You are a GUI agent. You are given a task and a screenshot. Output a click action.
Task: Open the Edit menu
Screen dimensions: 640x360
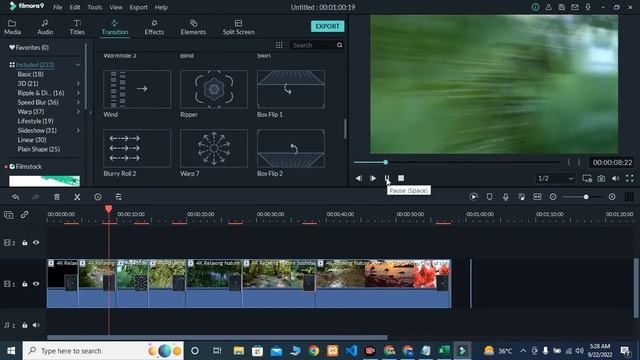75,7
